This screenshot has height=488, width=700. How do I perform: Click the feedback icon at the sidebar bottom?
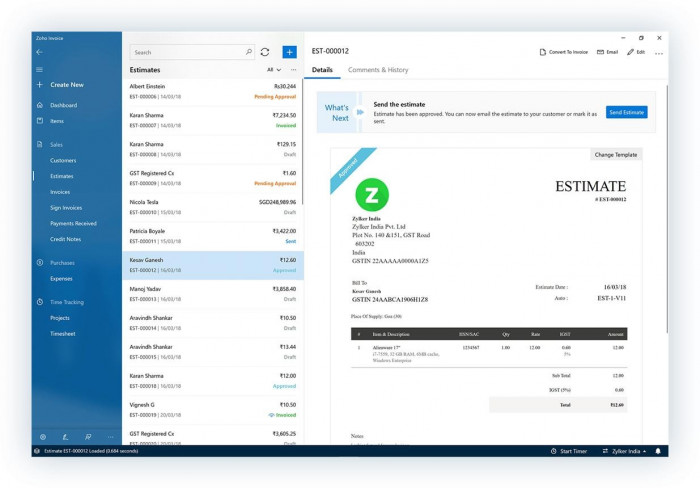pyautogui.click(x=88, y=437)
